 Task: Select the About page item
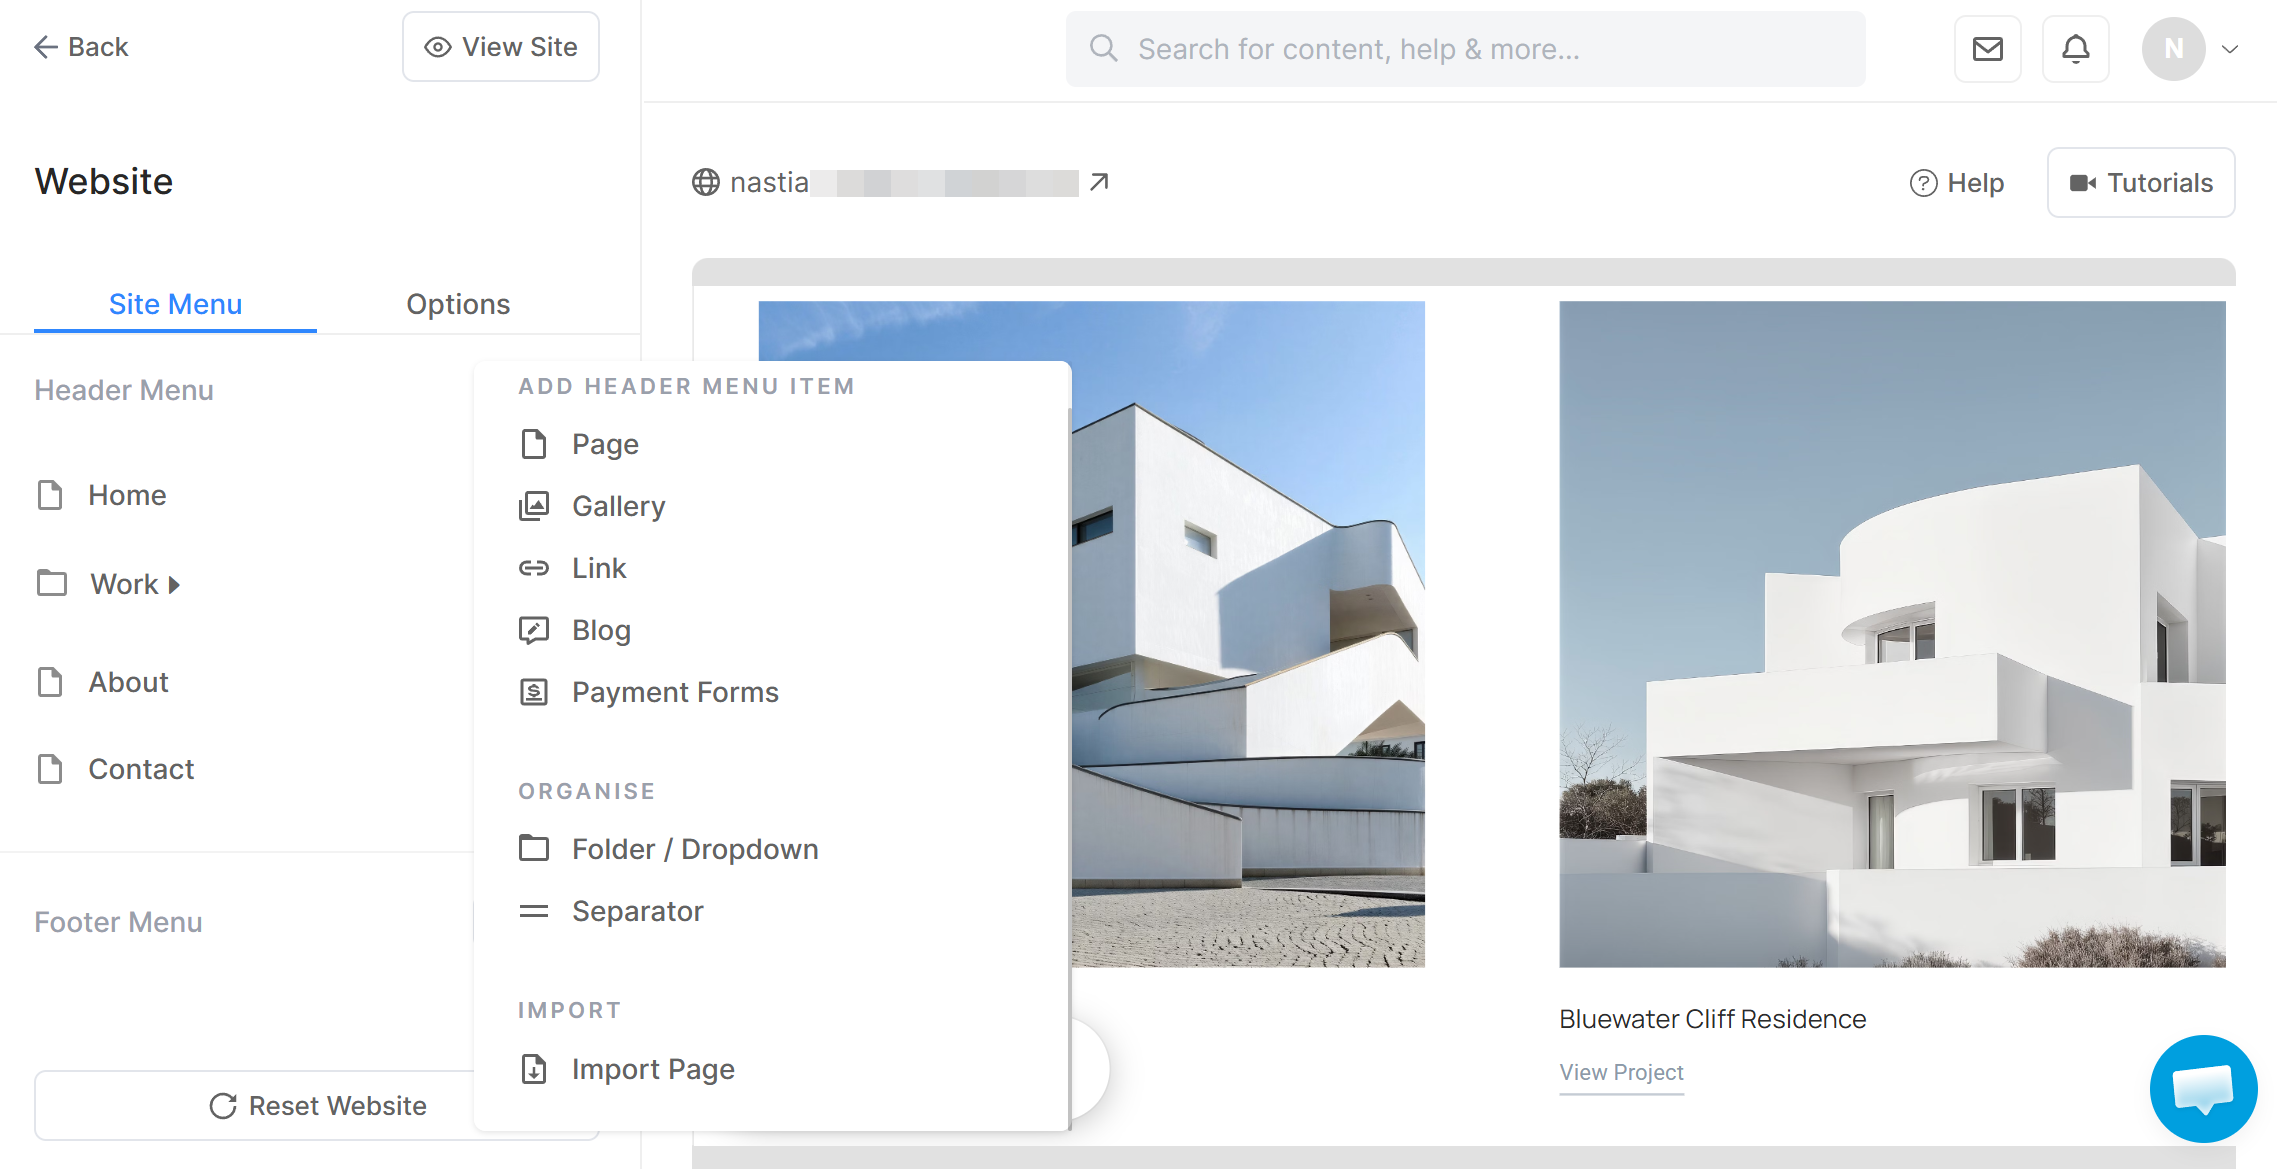[129, 682]
